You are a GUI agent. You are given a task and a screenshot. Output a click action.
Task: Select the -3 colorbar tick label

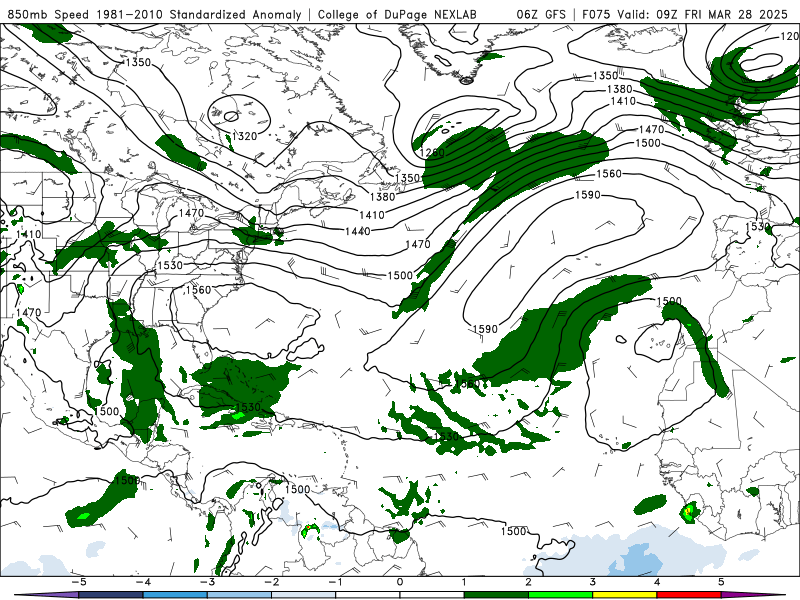(x=207, y=582)
